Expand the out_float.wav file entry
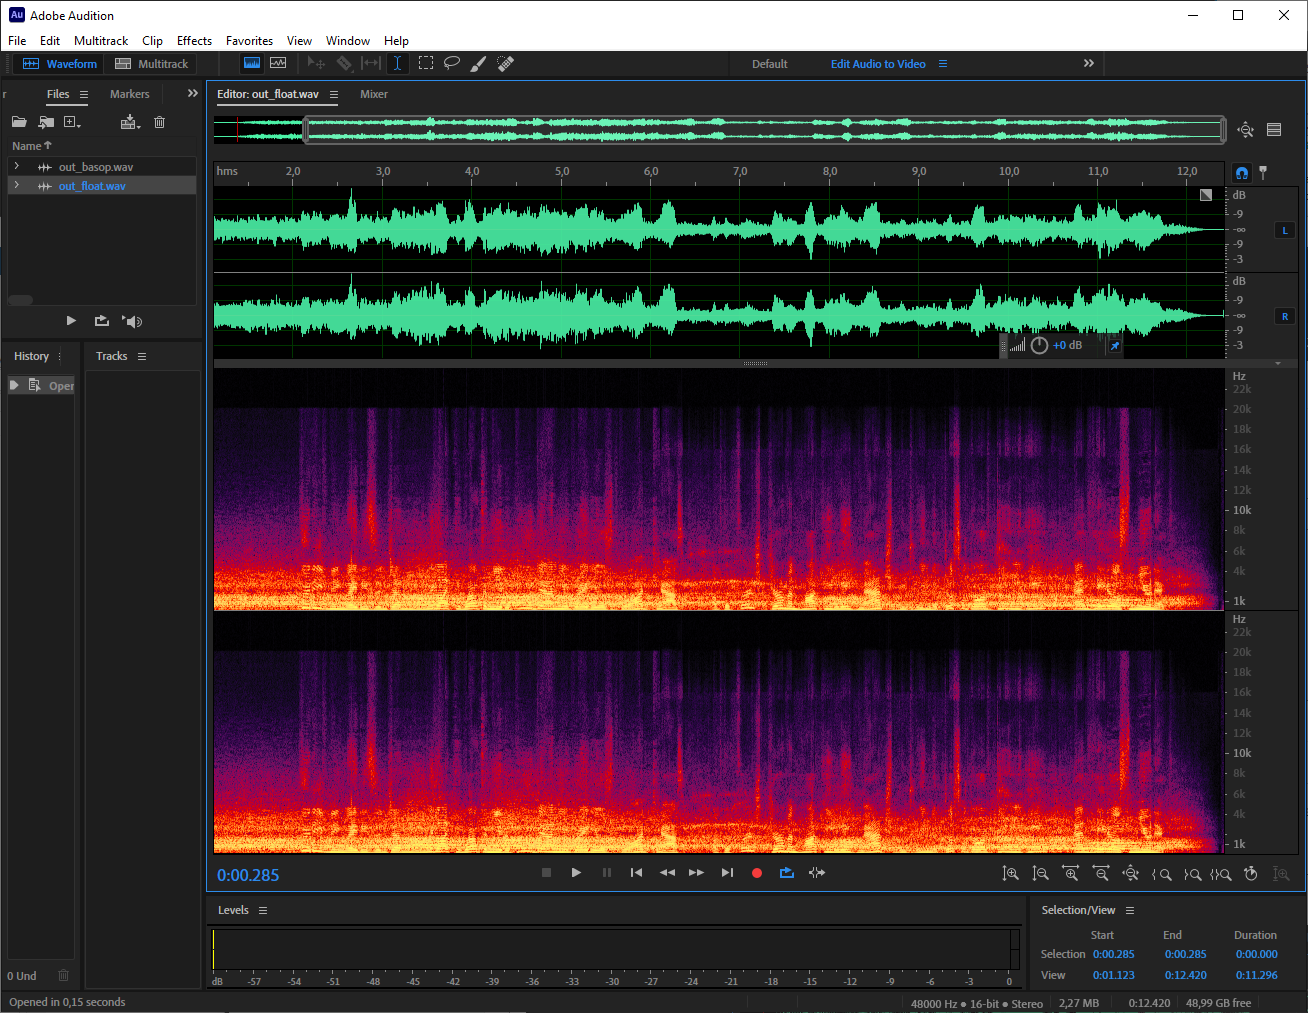This screenshot has height=1013, width=1308. pyautogui.click(x=17, y=186)
